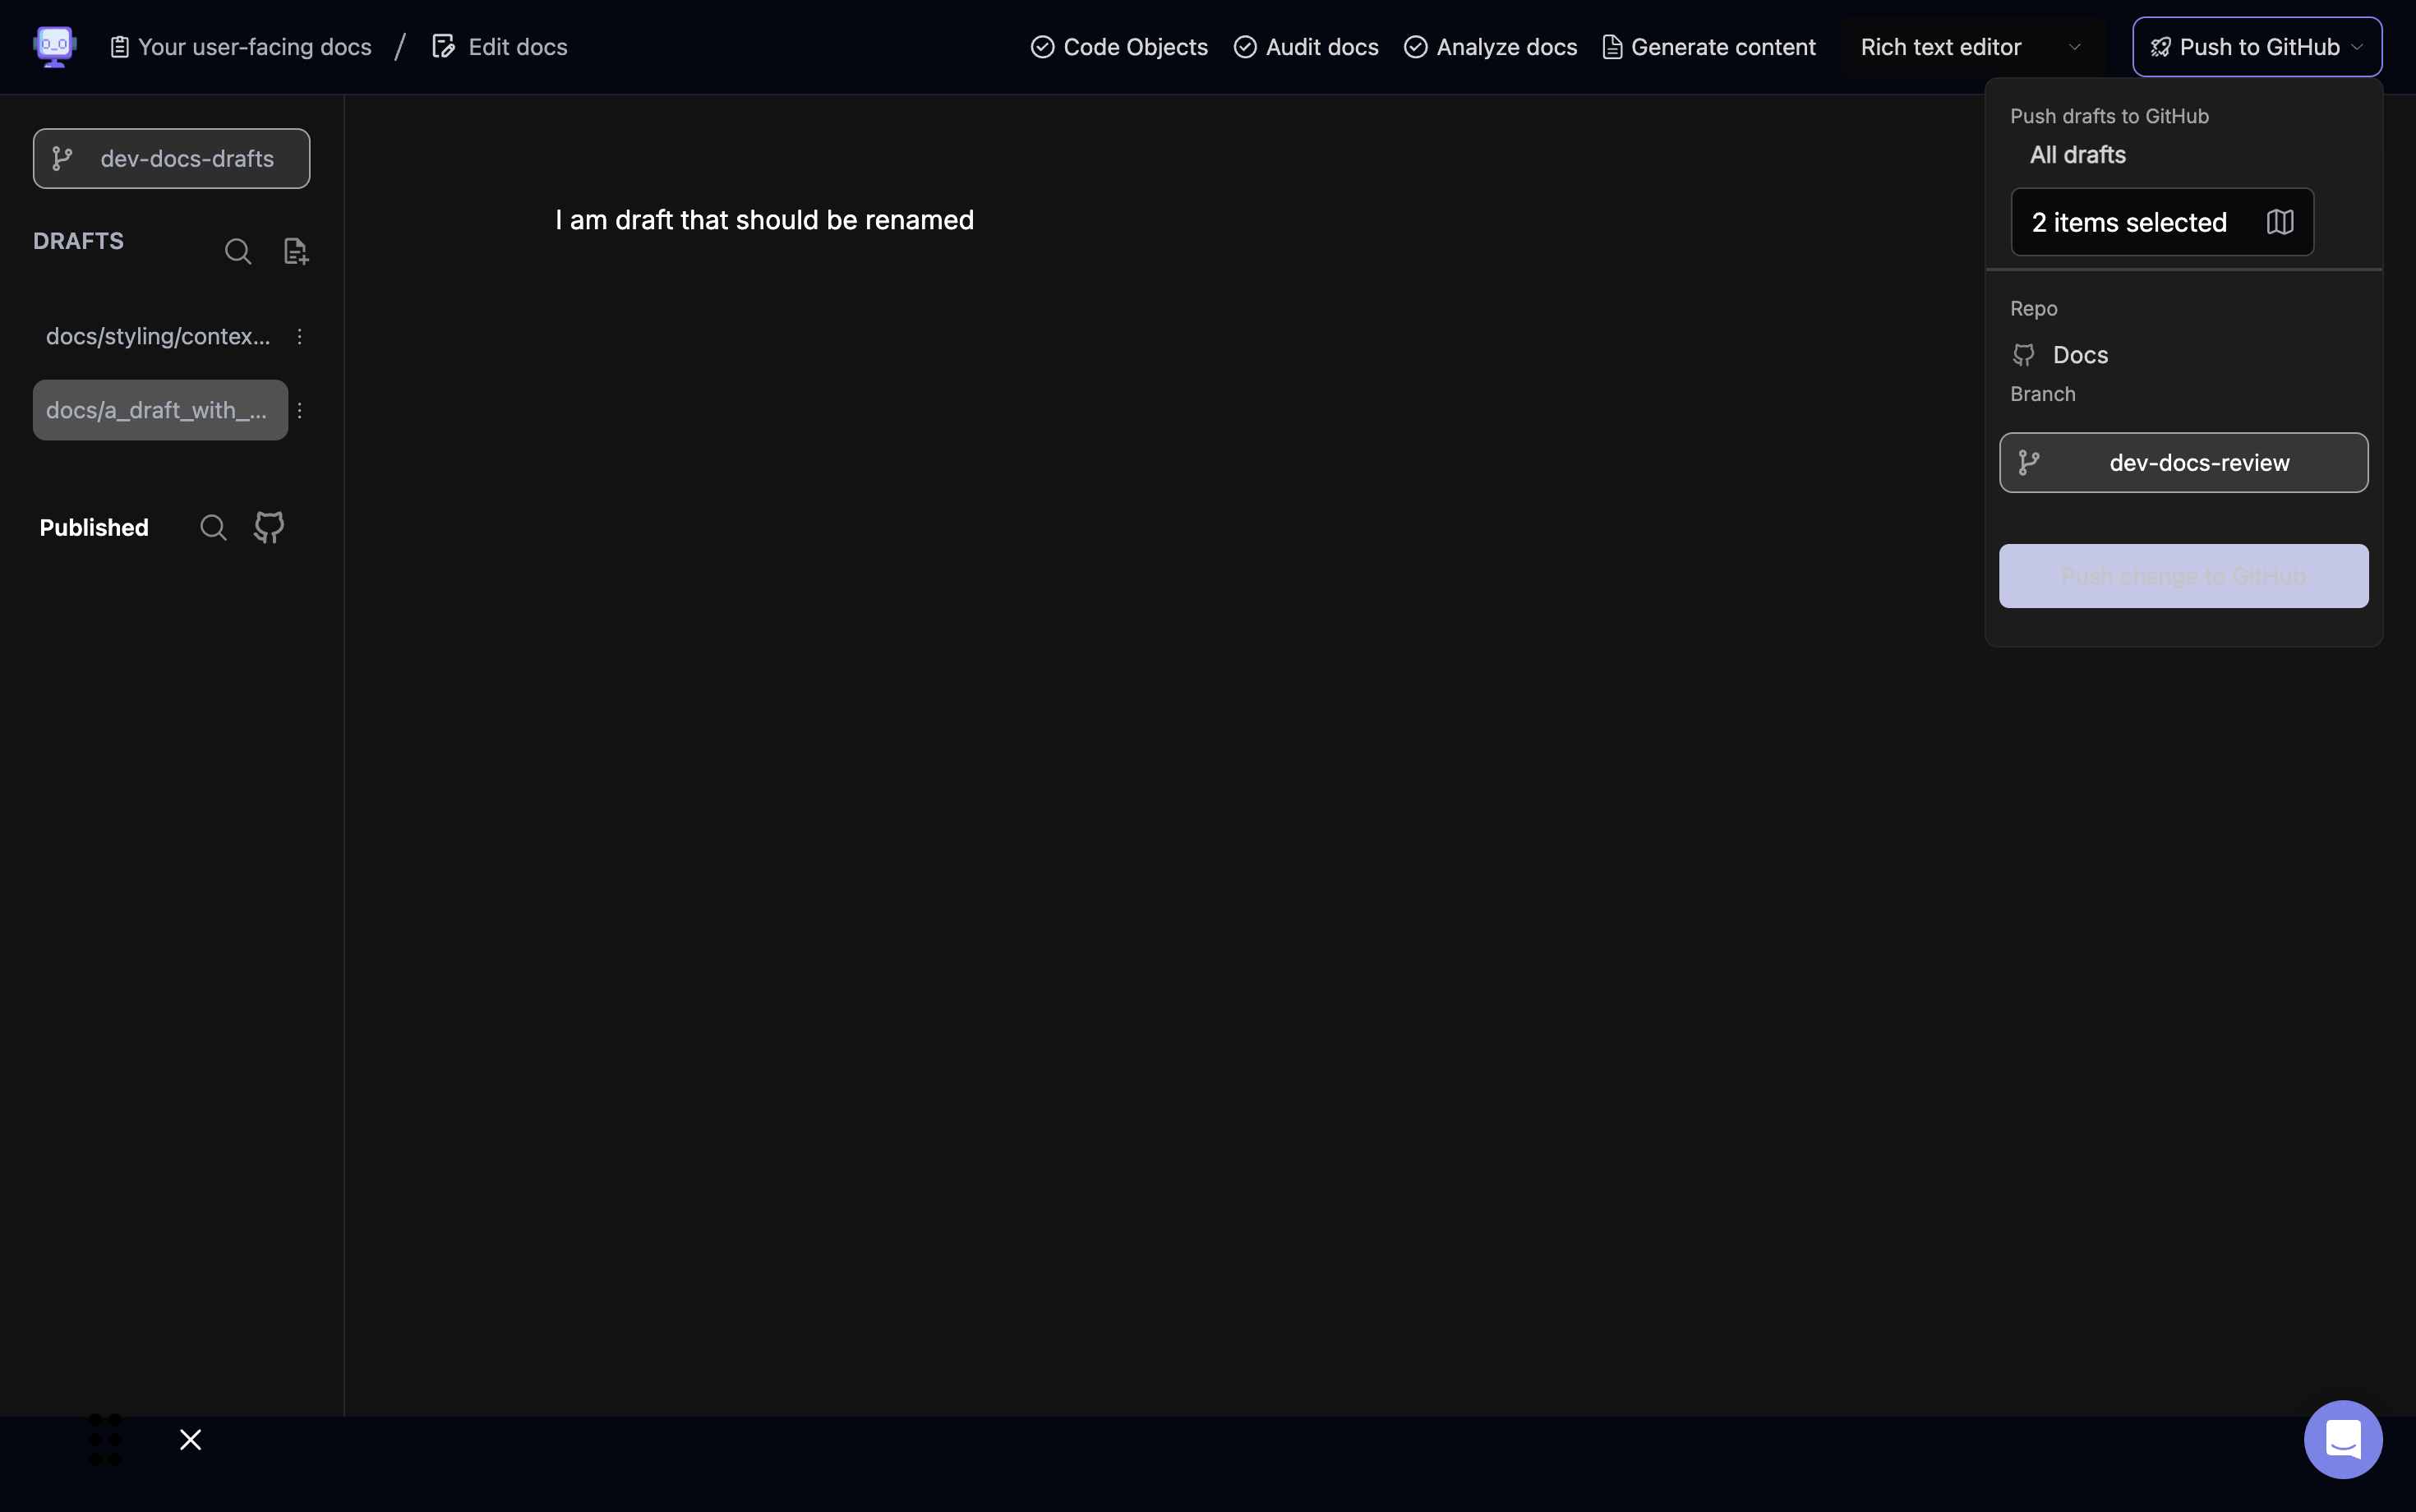
Task: Click the dev-docs-drafts branch selector
Action: click(171, 157)
